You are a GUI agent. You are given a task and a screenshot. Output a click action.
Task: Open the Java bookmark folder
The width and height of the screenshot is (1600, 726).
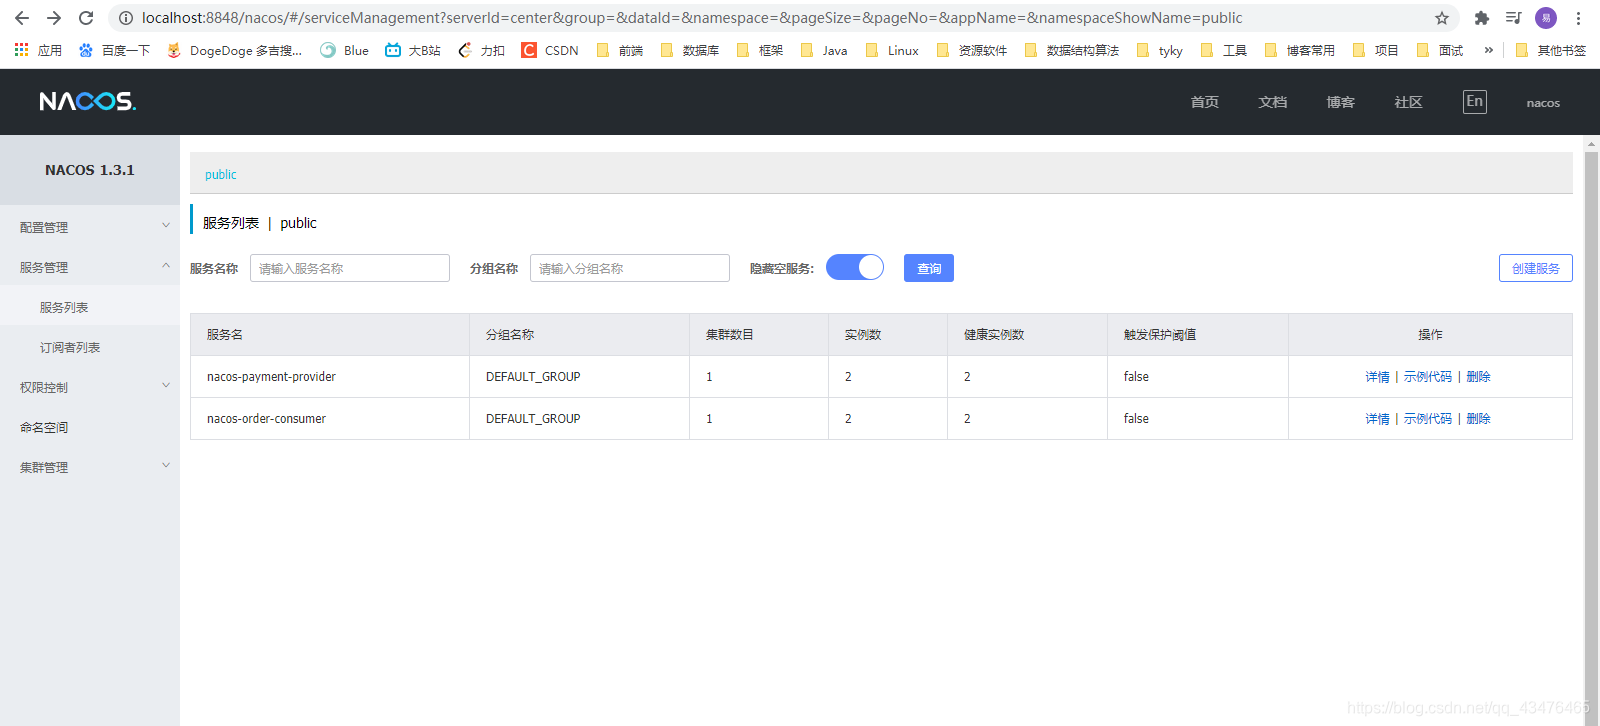click(824, 50)
